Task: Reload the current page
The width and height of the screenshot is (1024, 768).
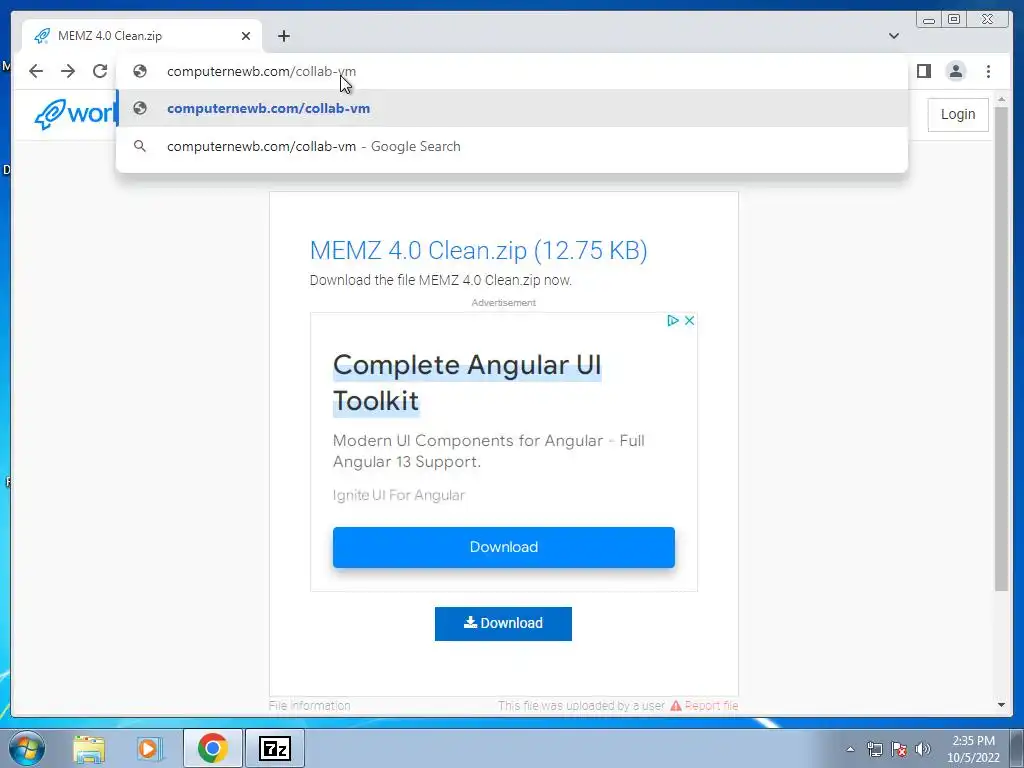Action: (100, 71)
